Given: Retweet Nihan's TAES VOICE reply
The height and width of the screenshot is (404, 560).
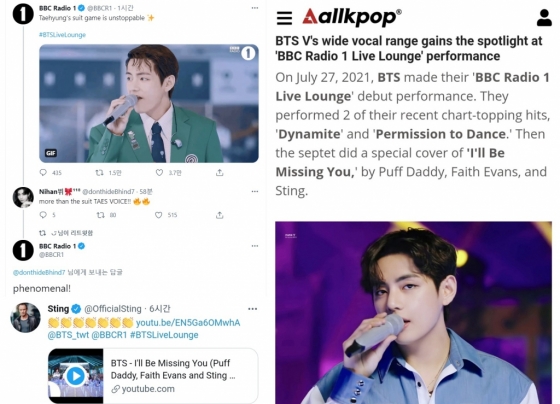Looking at the screenshot, I should [100, 215].
